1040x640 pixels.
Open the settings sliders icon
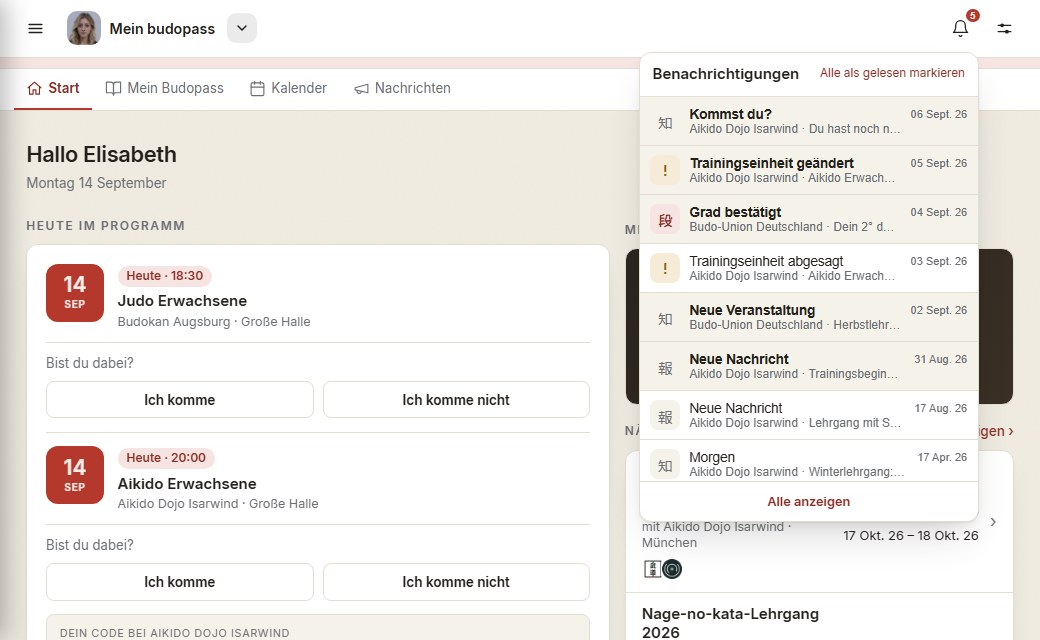point(1004,29)
